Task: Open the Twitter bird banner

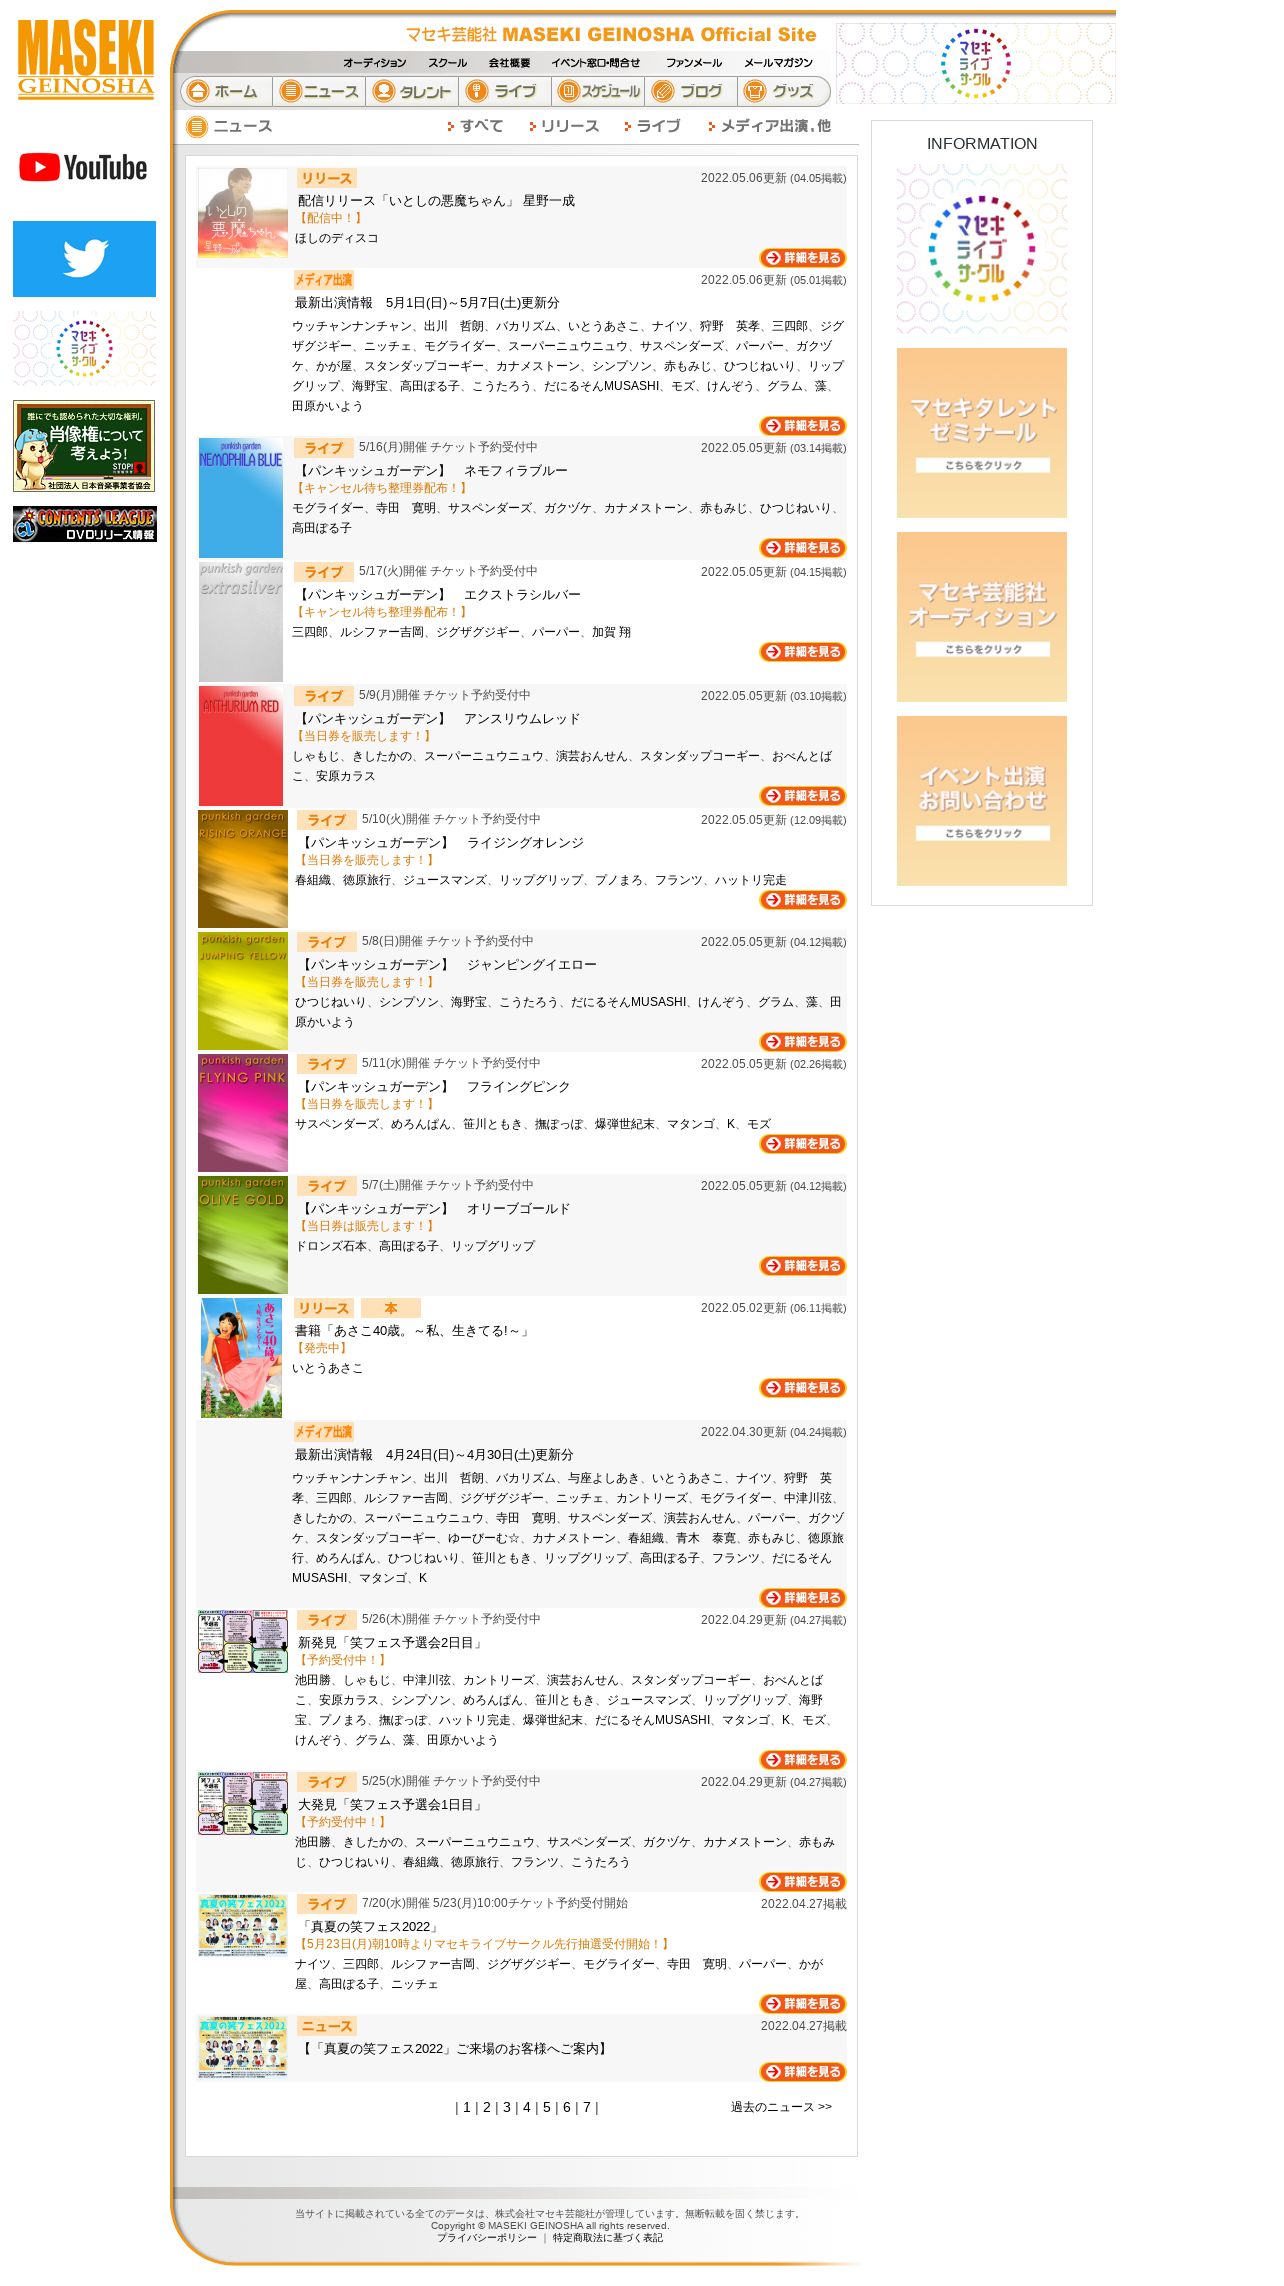Action: click(x=84, y=259)
